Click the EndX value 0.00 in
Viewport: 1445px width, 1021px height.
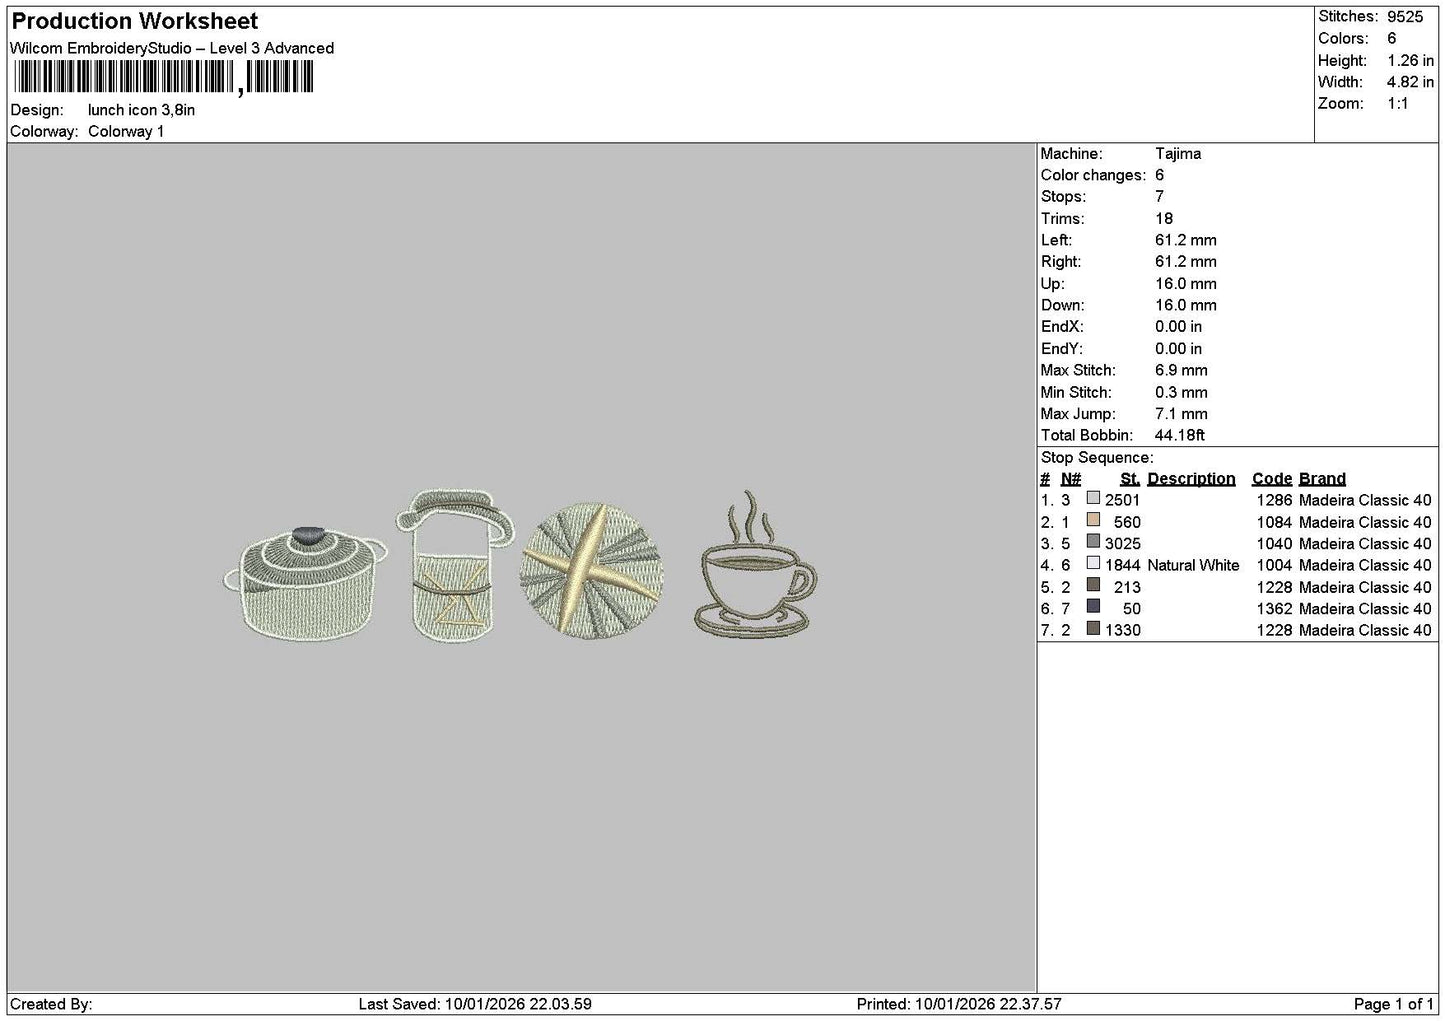point(1179,326)
